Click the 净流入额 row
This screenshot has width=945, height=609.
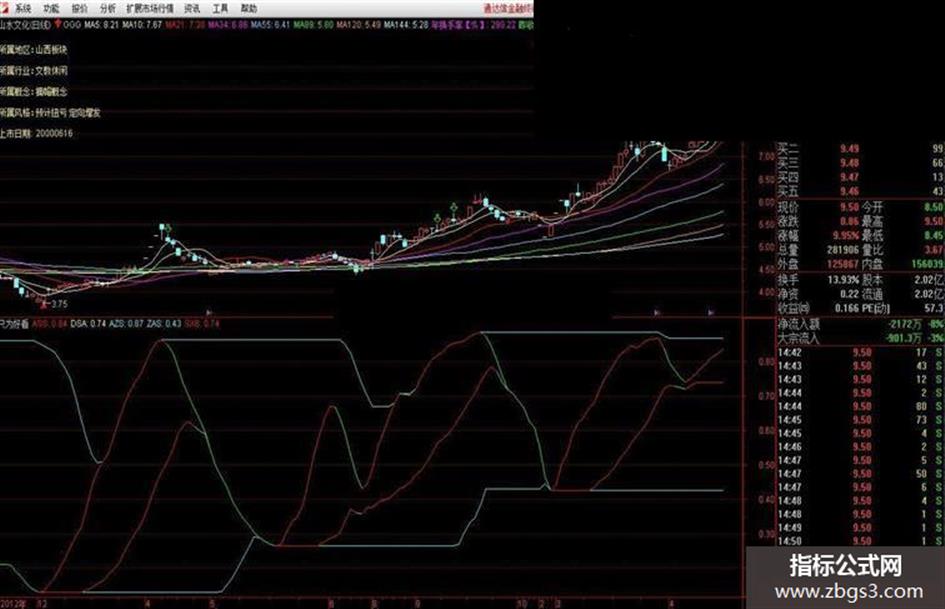tap(860, 324)
